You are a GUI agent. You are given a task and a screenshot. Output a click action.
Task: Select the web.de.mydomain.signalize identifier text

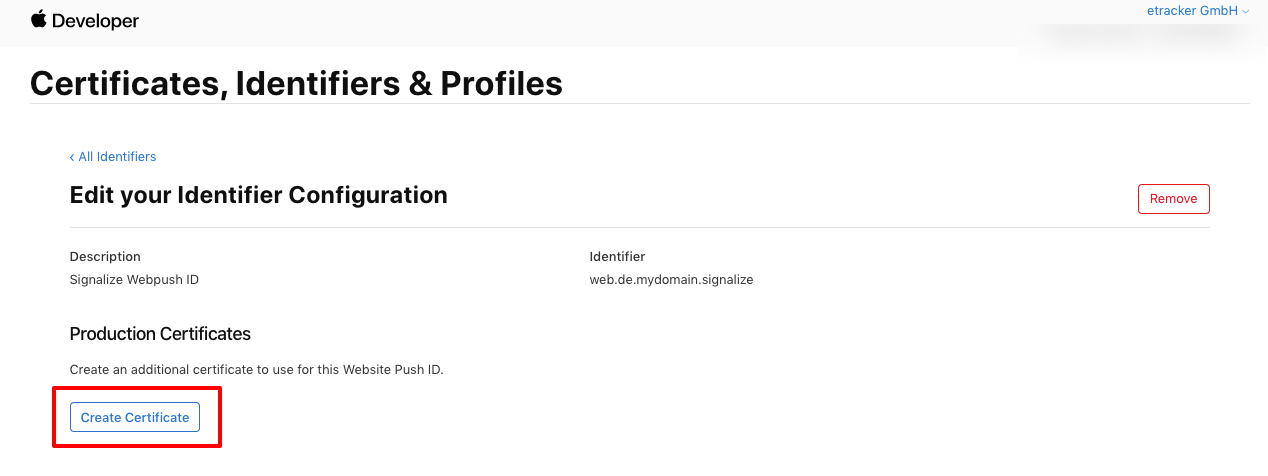coord(671,280)
